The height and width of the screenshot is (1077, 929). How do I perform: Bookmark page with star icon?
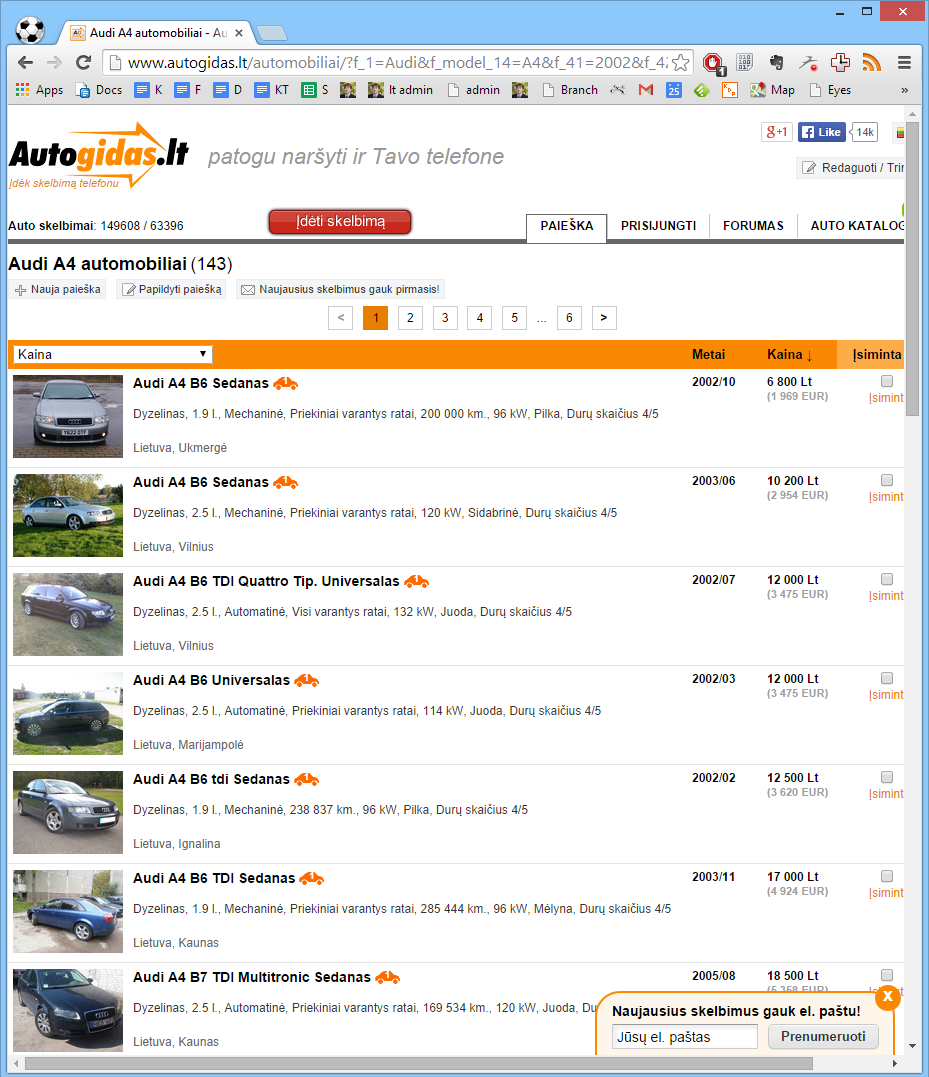tap(680, 63)
